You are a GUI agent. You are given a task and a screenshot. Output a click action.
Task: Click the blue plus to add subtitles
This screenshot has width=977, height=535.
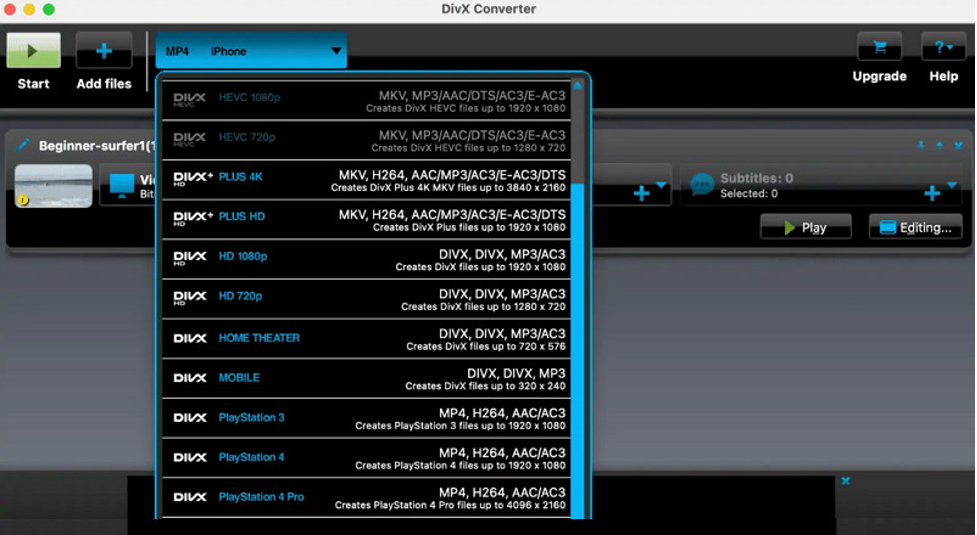(932, 193)
